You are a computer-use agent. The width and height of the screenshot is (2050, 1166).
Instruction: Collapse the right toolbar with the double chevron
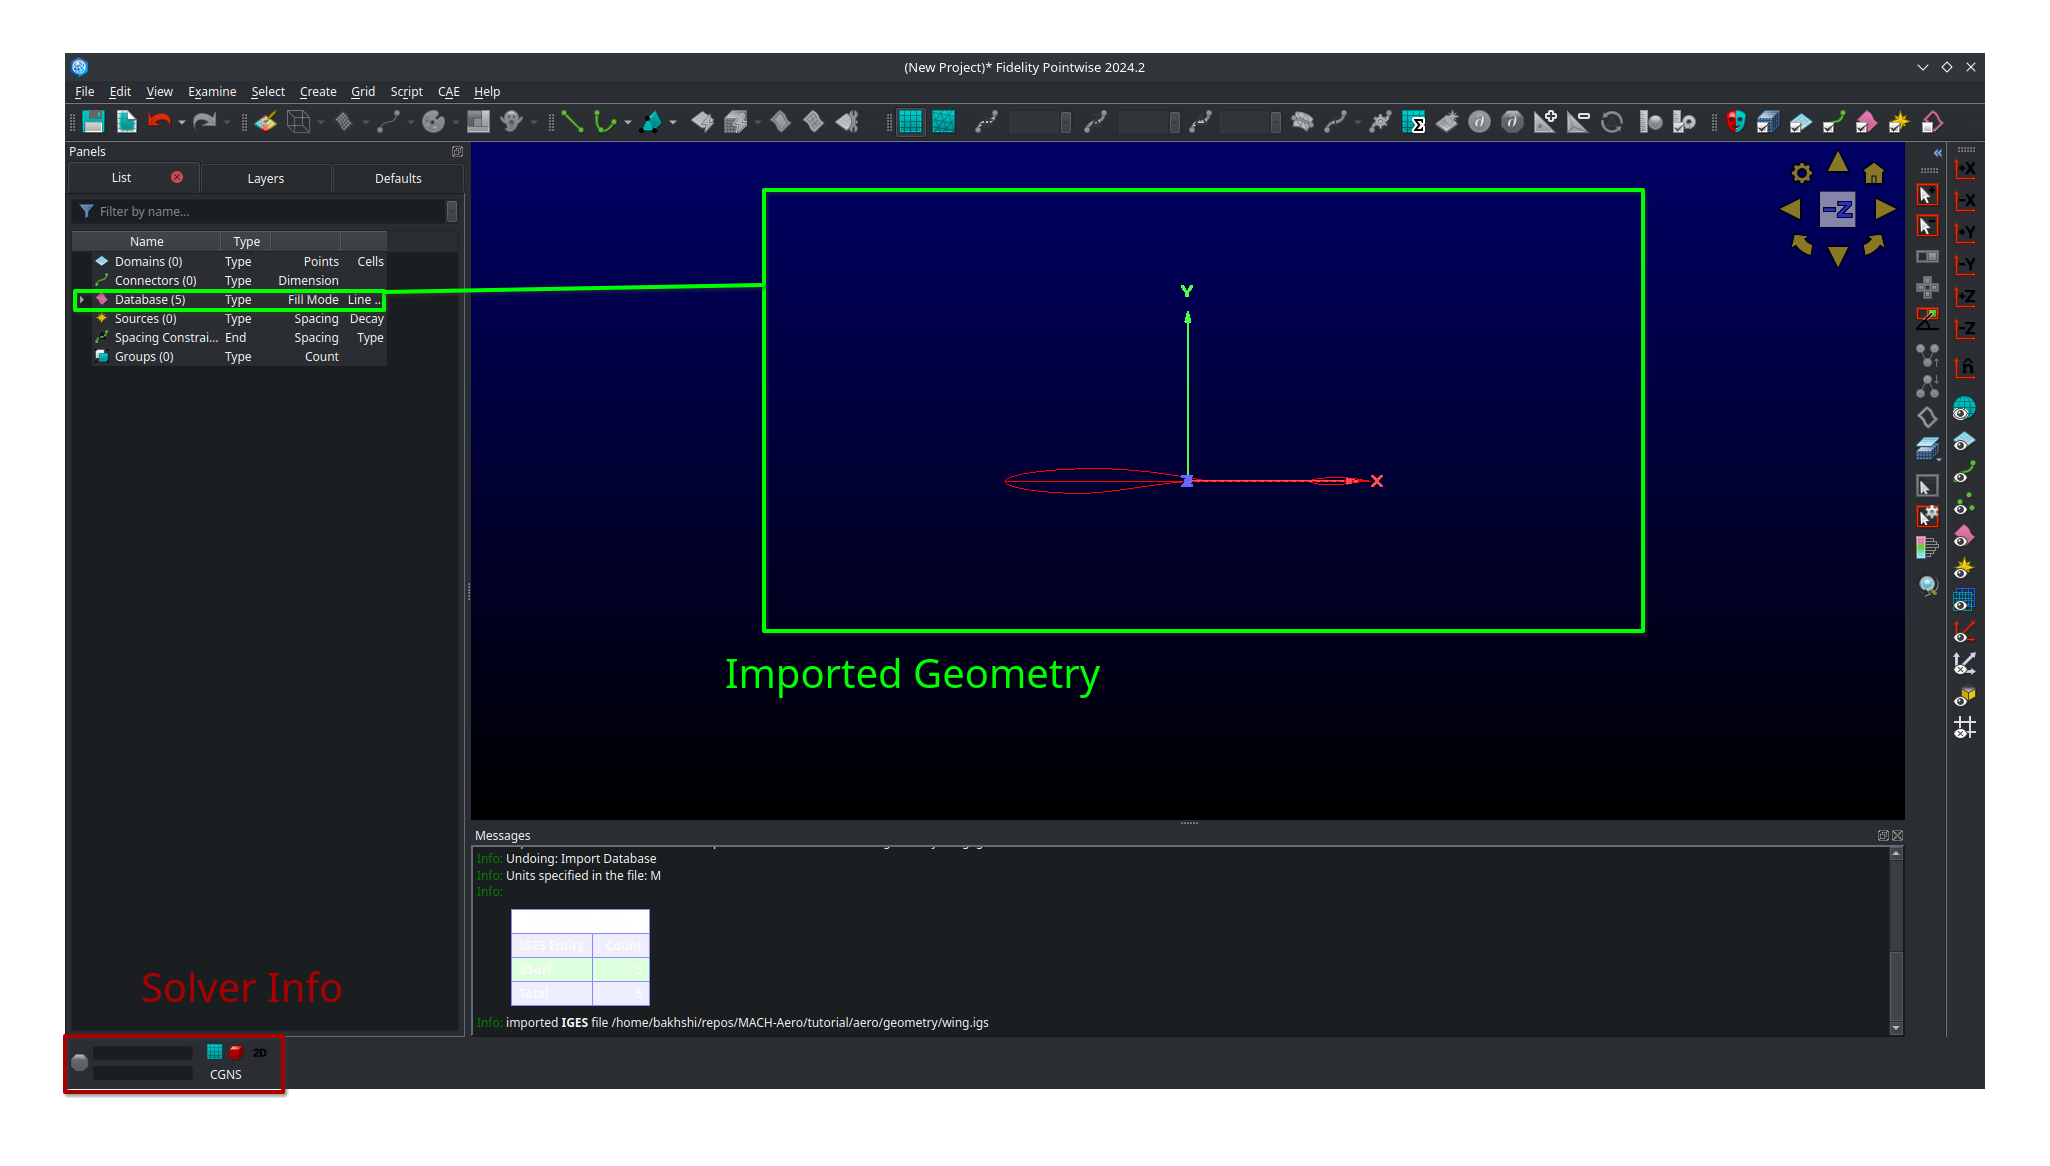point(1937,153)
